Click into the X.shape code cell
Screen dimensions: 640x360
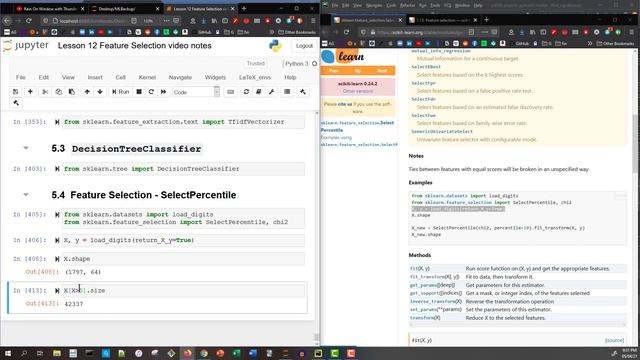coord(183,259)
